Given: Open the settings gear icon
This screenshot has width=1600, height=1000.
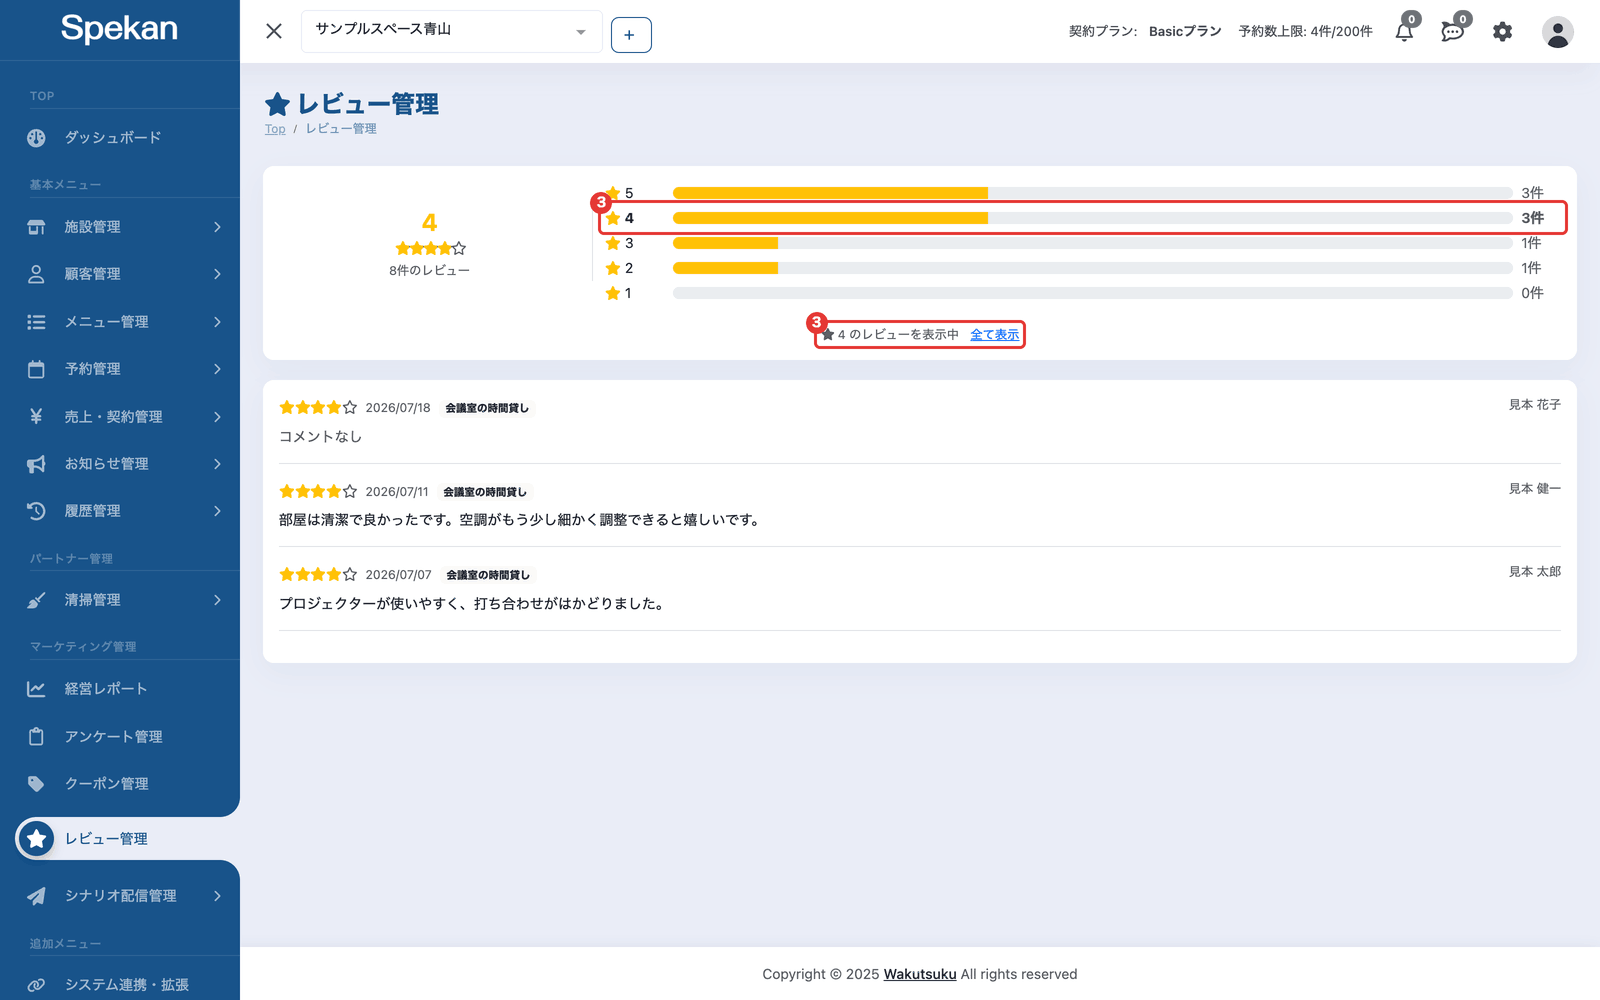Looking at the screenshot, I should pyautogui.click(x=1502, y=32).
